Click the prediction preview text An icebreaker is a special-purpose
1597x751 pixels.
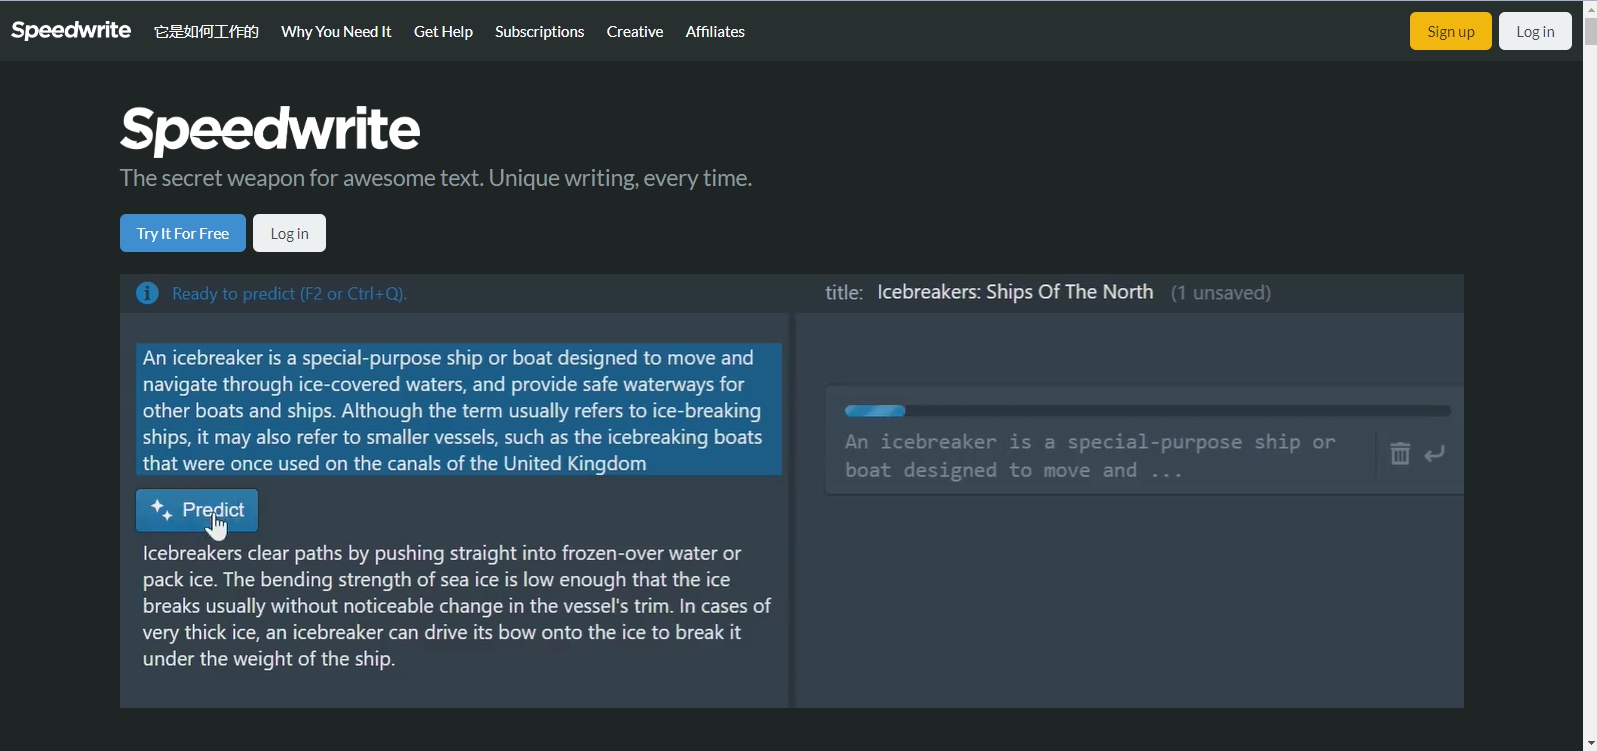point(1090,456)
